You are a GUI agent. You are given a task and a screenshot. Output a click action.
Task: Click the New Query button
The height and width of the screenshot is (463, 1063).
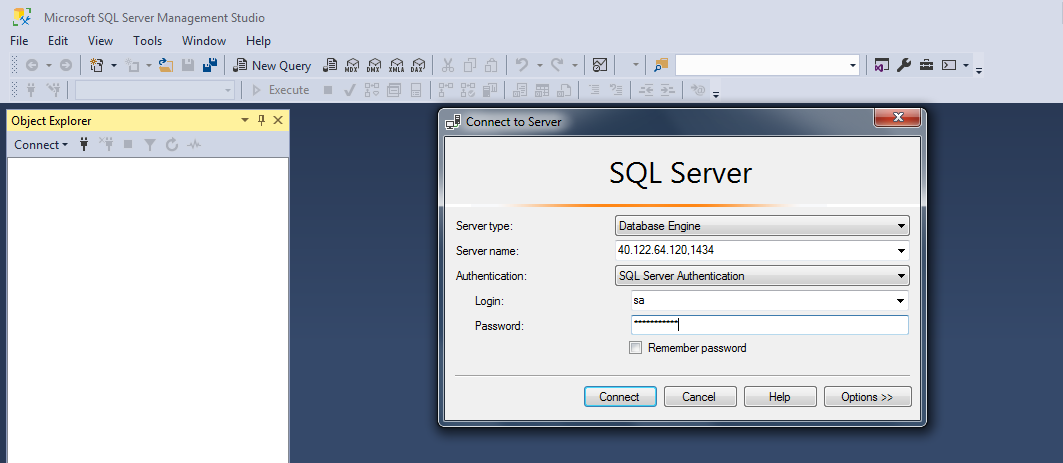pos(272,65)
